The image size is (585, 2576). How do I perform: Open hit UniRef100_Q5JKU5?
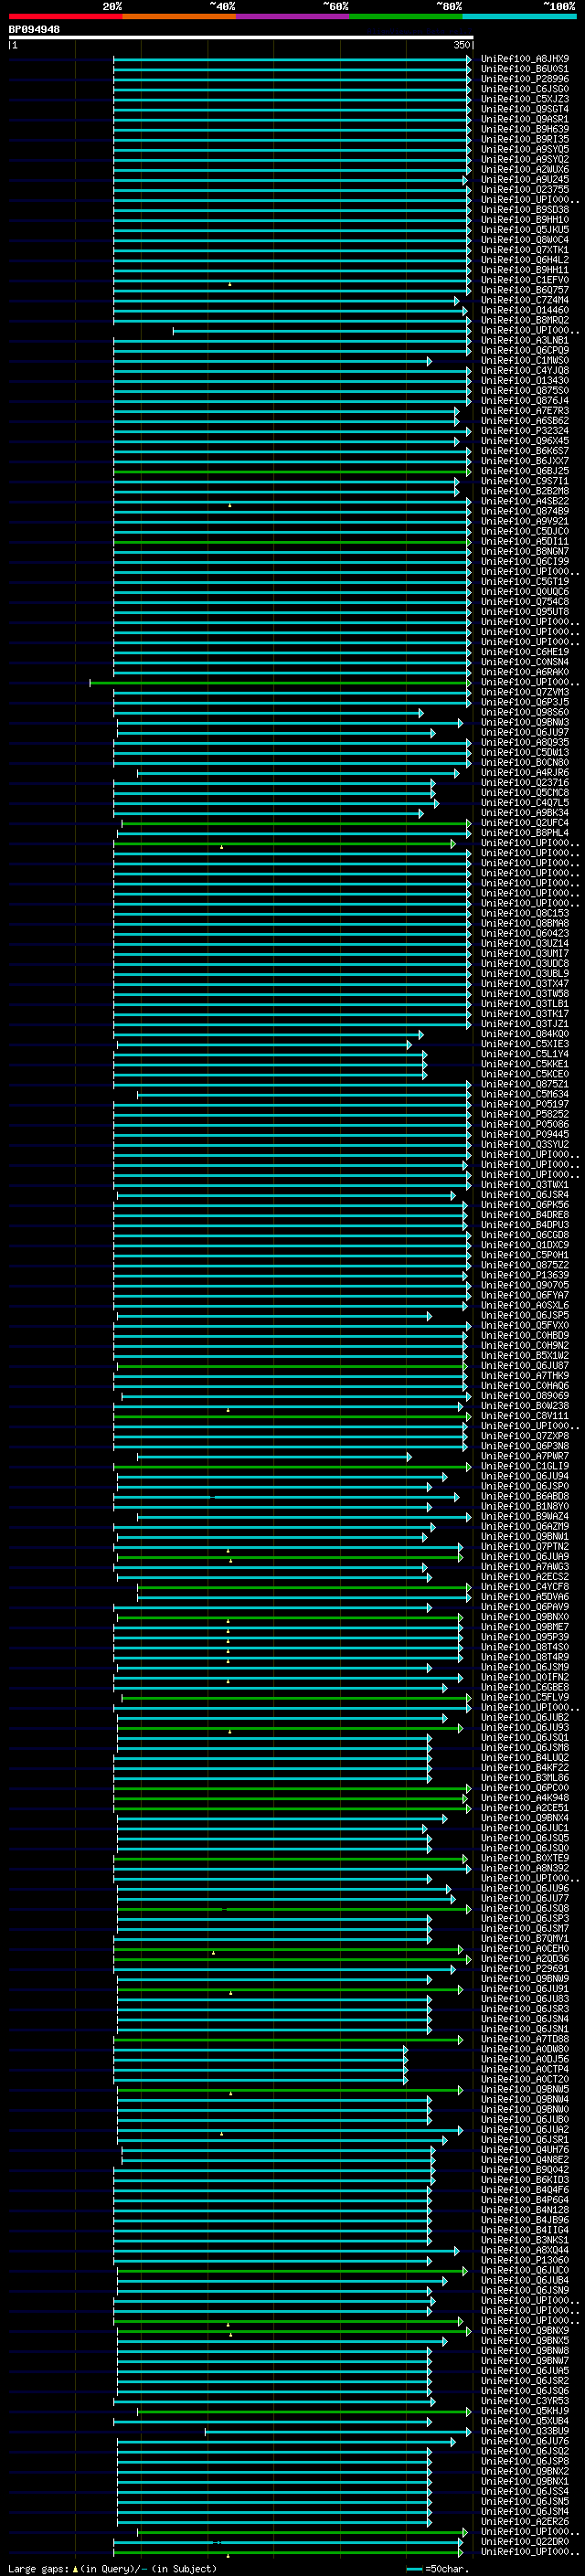click(525, 230)
